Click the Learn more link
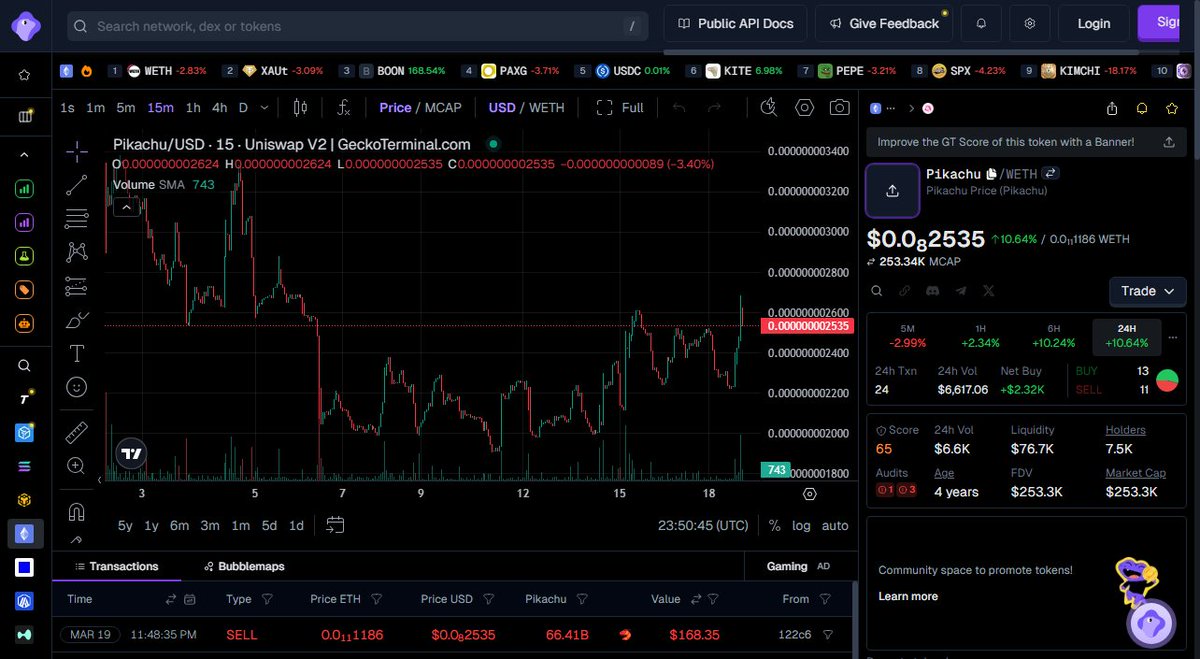This screenshot has height=659, width=1200. point(908,596)
